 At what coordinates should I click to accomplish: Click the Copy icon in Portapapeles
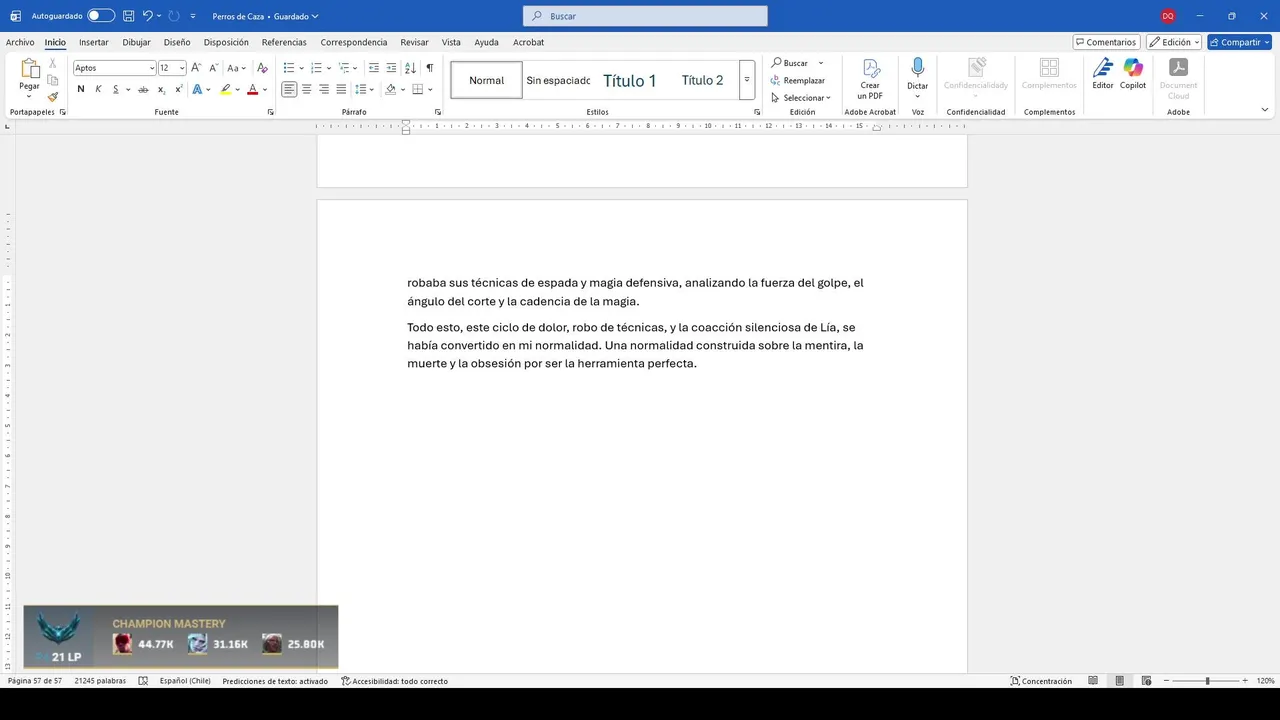53,81
